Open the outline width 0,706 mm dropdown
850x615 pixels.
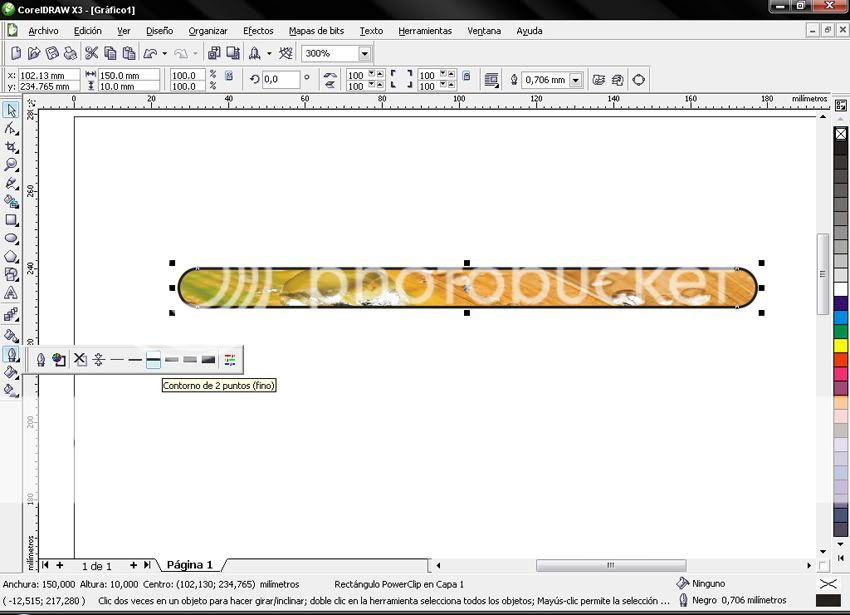pyautogui.click(x=576, y=80)
